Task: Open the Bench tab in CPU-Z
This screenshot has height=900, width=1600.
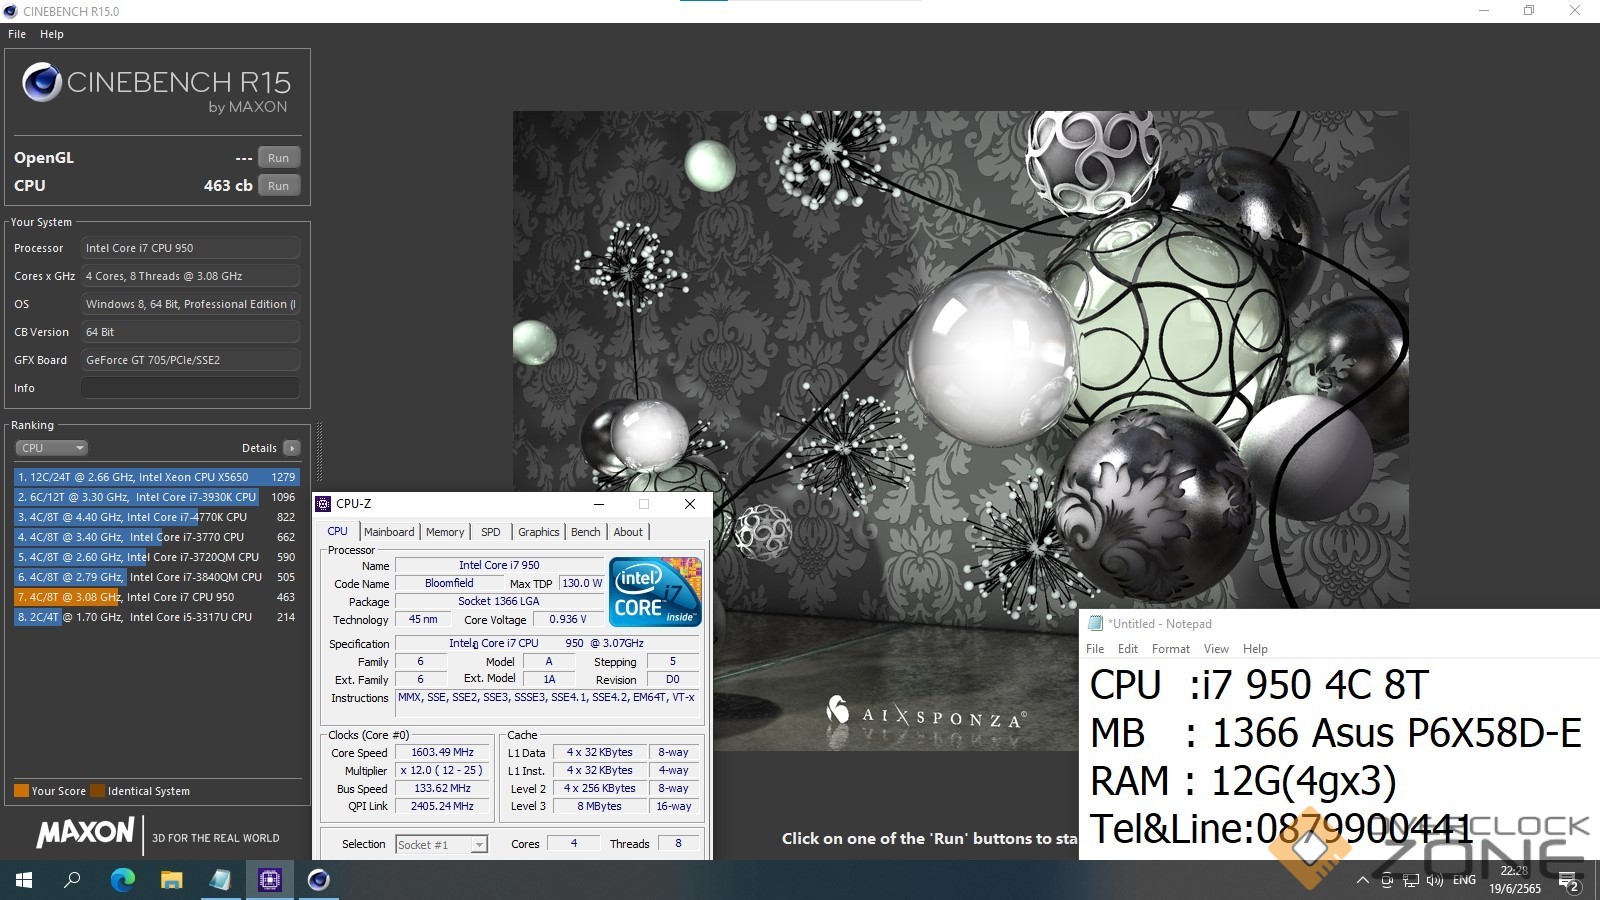Action: click(x=585, y=532)
